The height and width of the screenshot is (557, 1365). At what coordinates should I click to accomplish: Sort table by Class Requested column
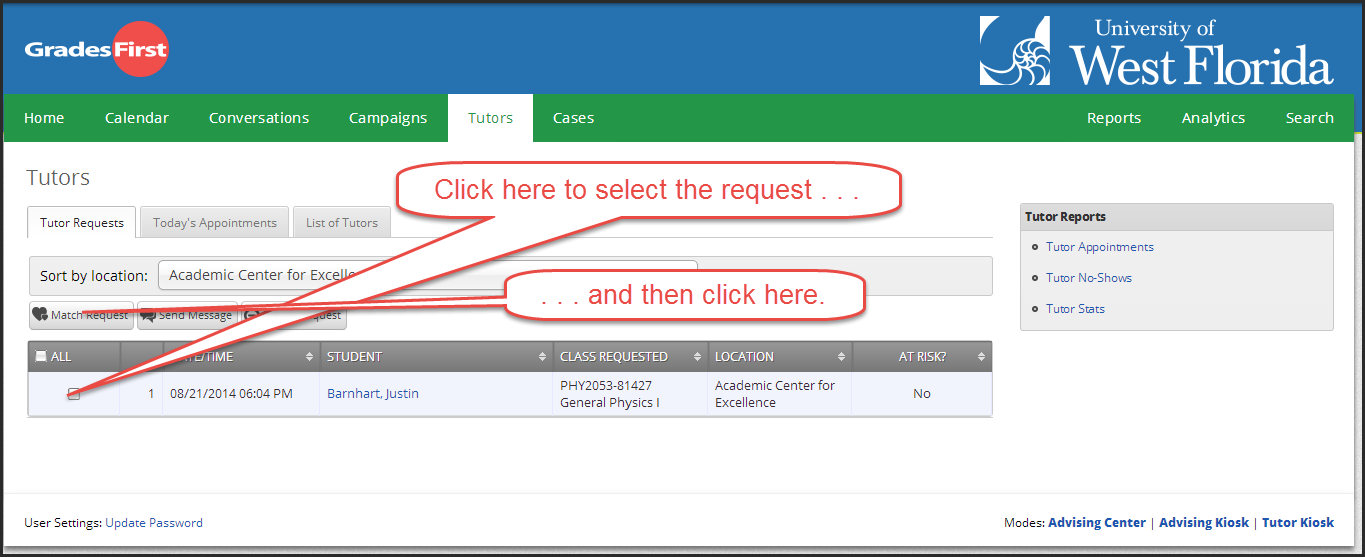pos(630,356)
